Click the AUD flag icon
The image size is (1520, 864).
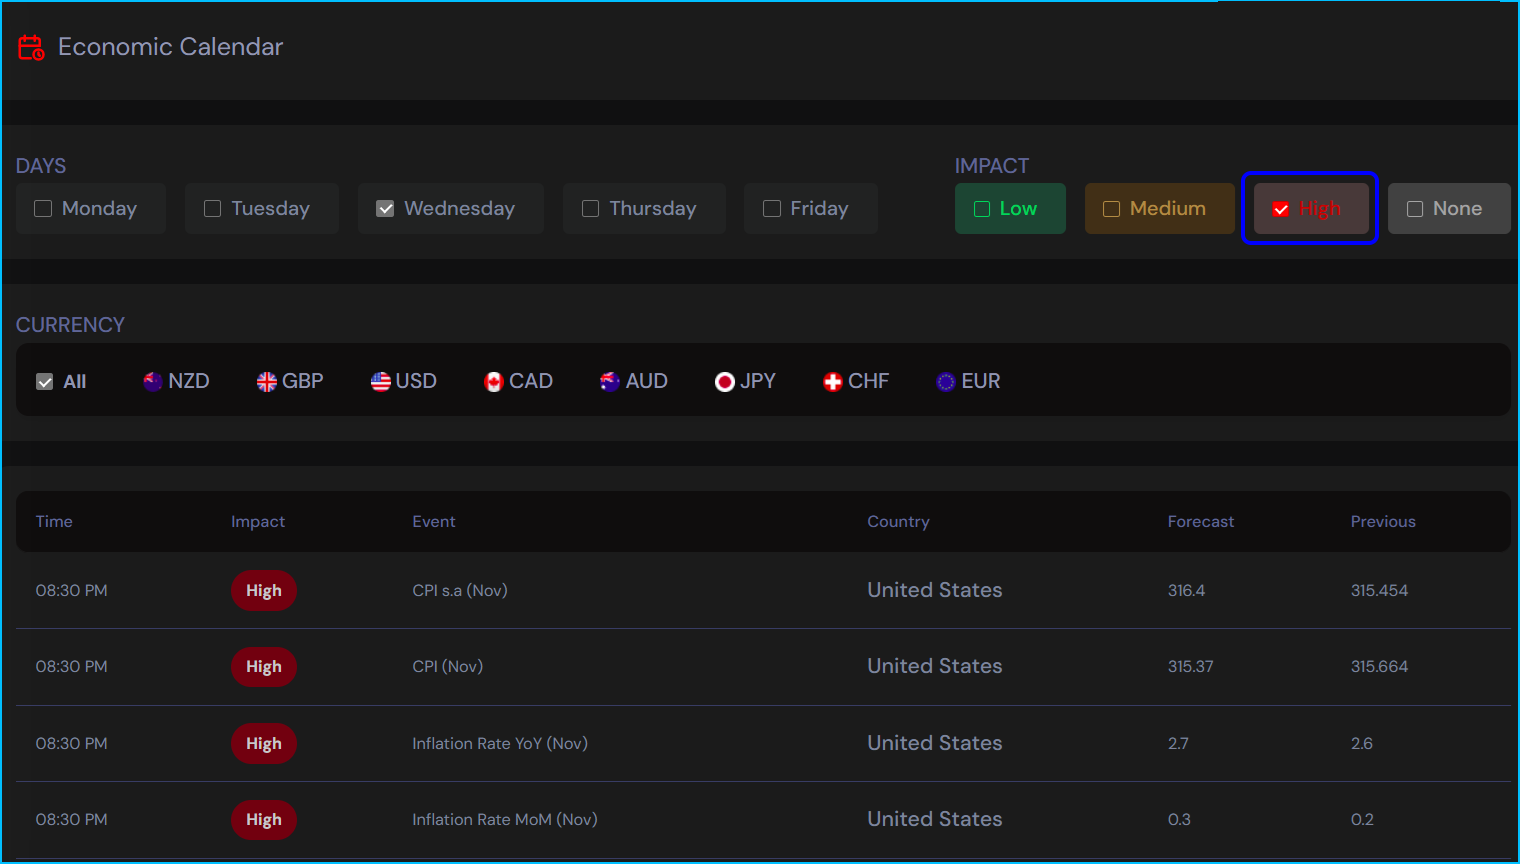pyautogui.click(x=610, y=382)
